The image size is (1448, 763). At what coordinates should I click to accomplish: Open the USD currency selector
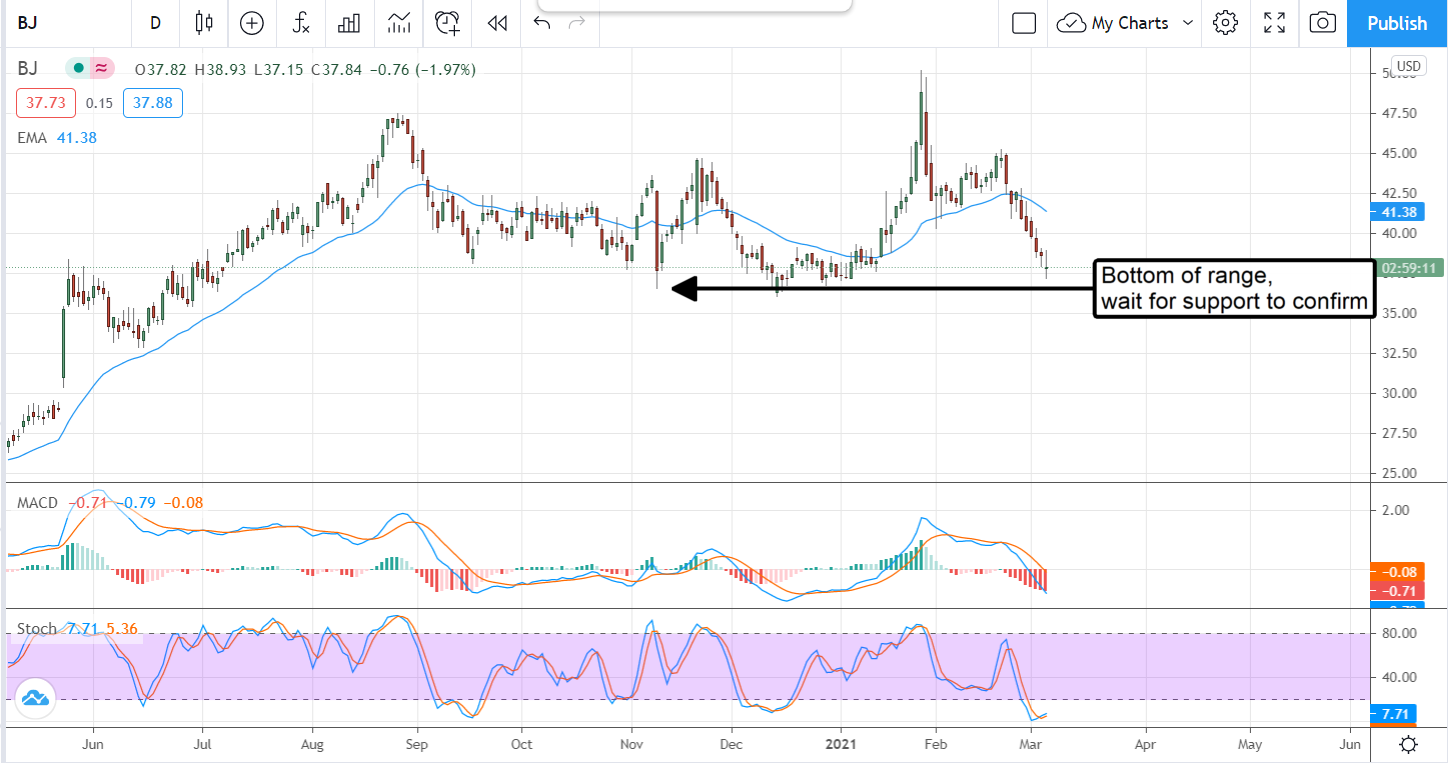click(x=1408, y=67)
